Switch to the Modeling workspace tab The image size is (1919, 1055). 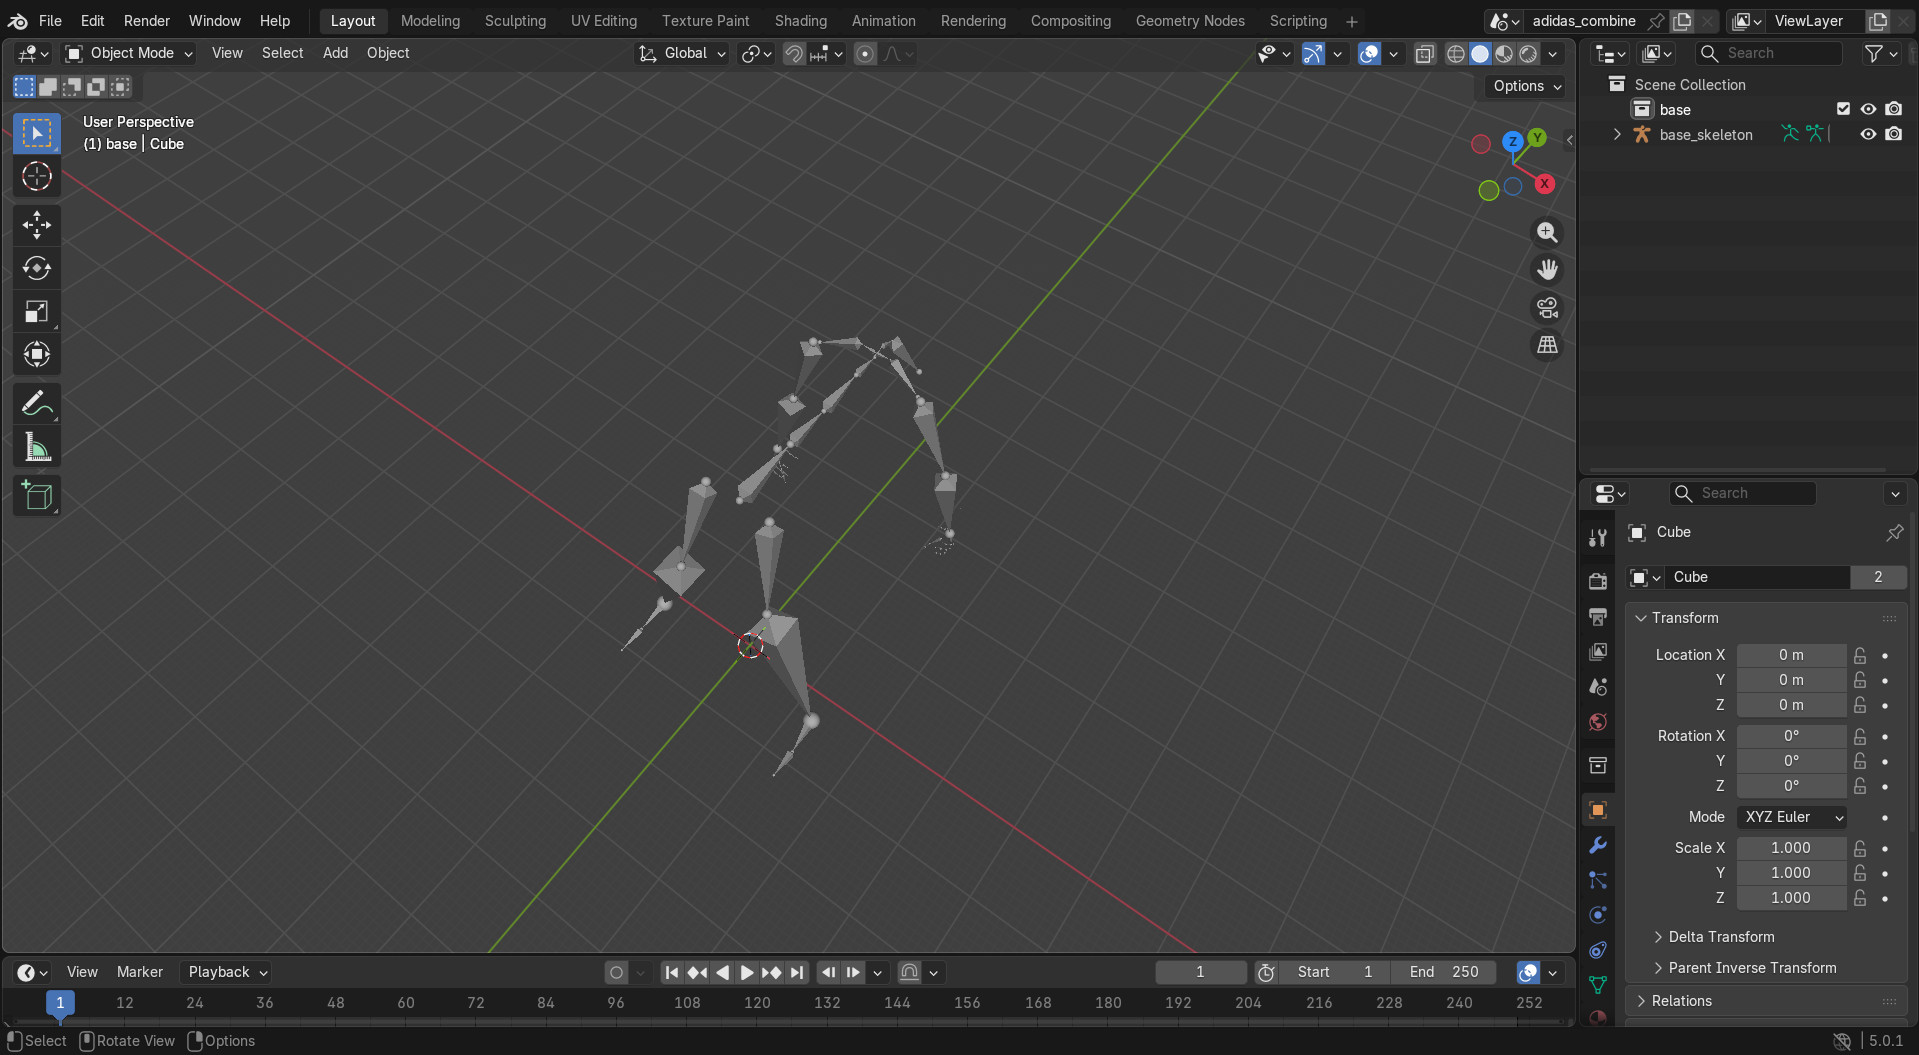pos(430,20)
